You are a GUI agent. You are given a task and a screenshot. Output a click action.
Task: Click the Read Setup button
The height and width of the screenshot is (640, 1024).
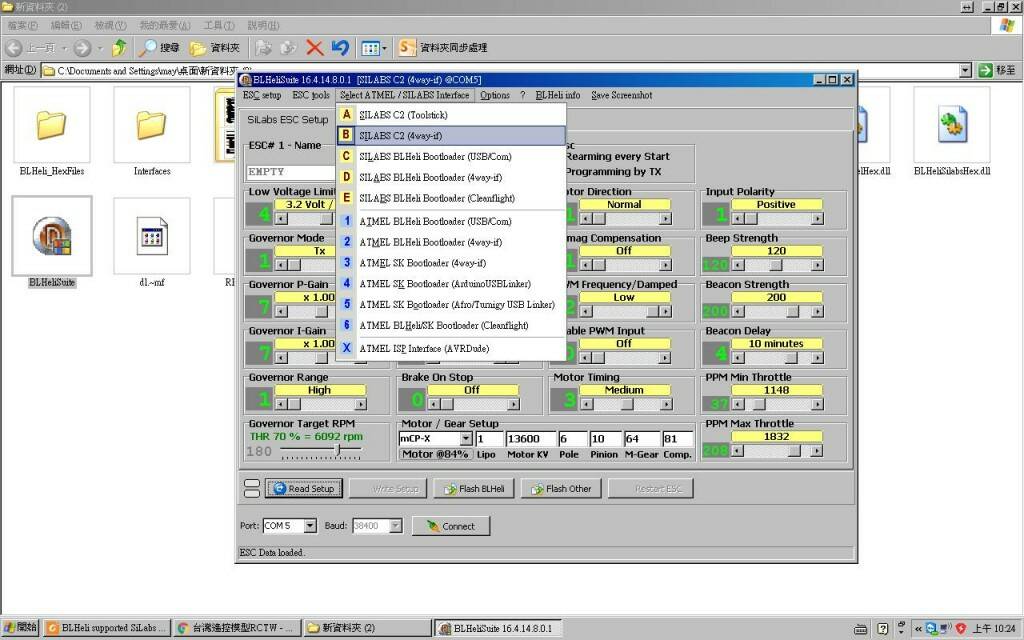click(304, 488)
